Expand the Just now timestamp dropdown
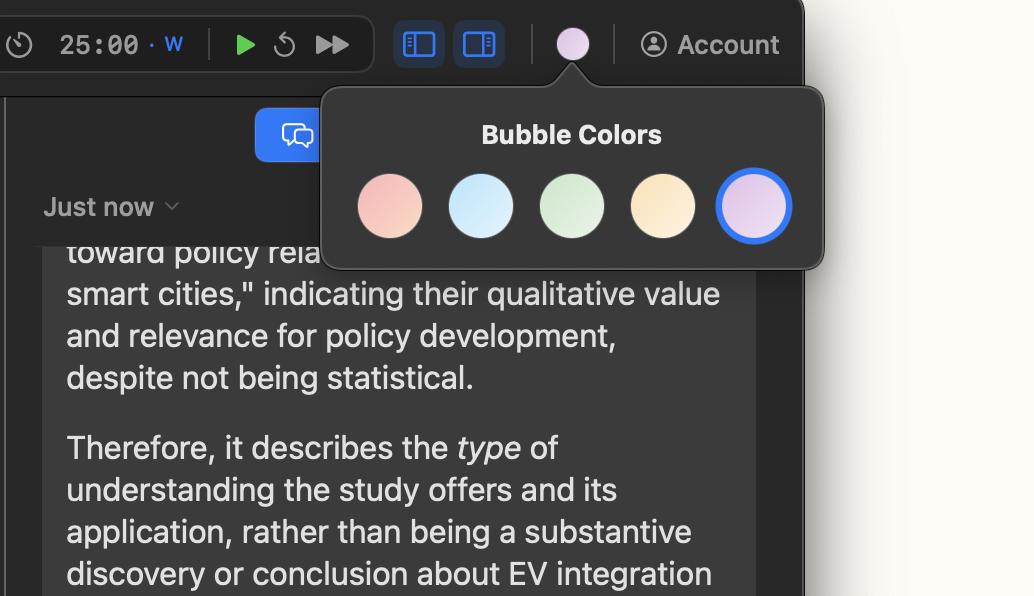Image resolution: width=1034 pixels, height=596 pixels. pyautogui.click(x=171, y=207)
